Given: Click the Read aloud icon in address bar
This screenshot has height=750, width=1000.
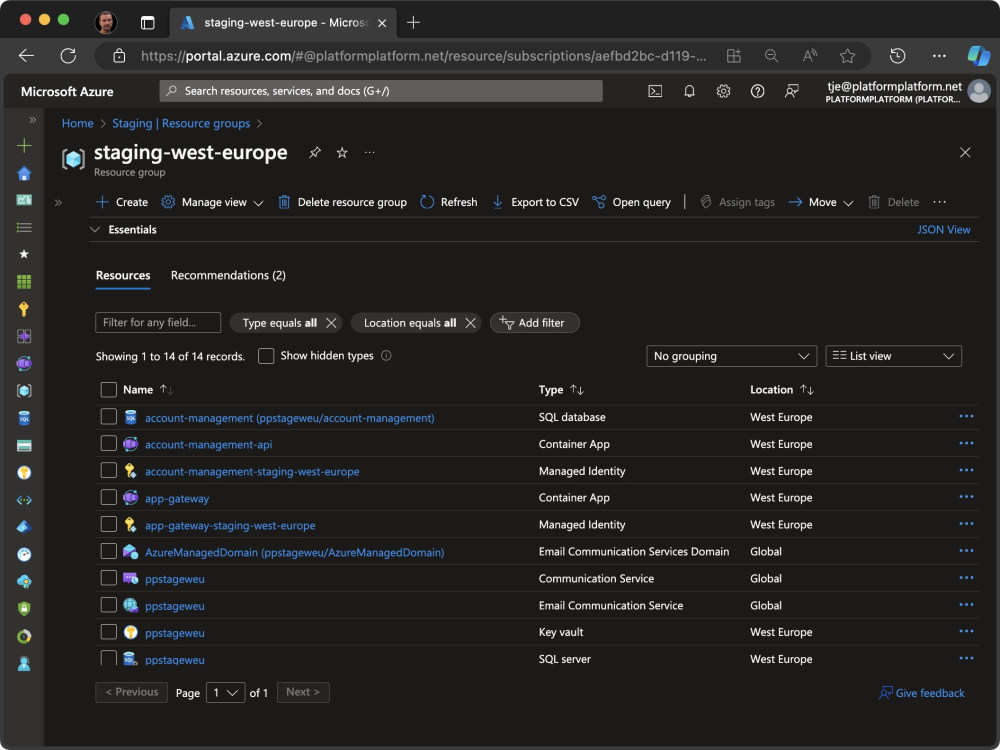Looking at the screenshot, I should (x=809, y=56).
